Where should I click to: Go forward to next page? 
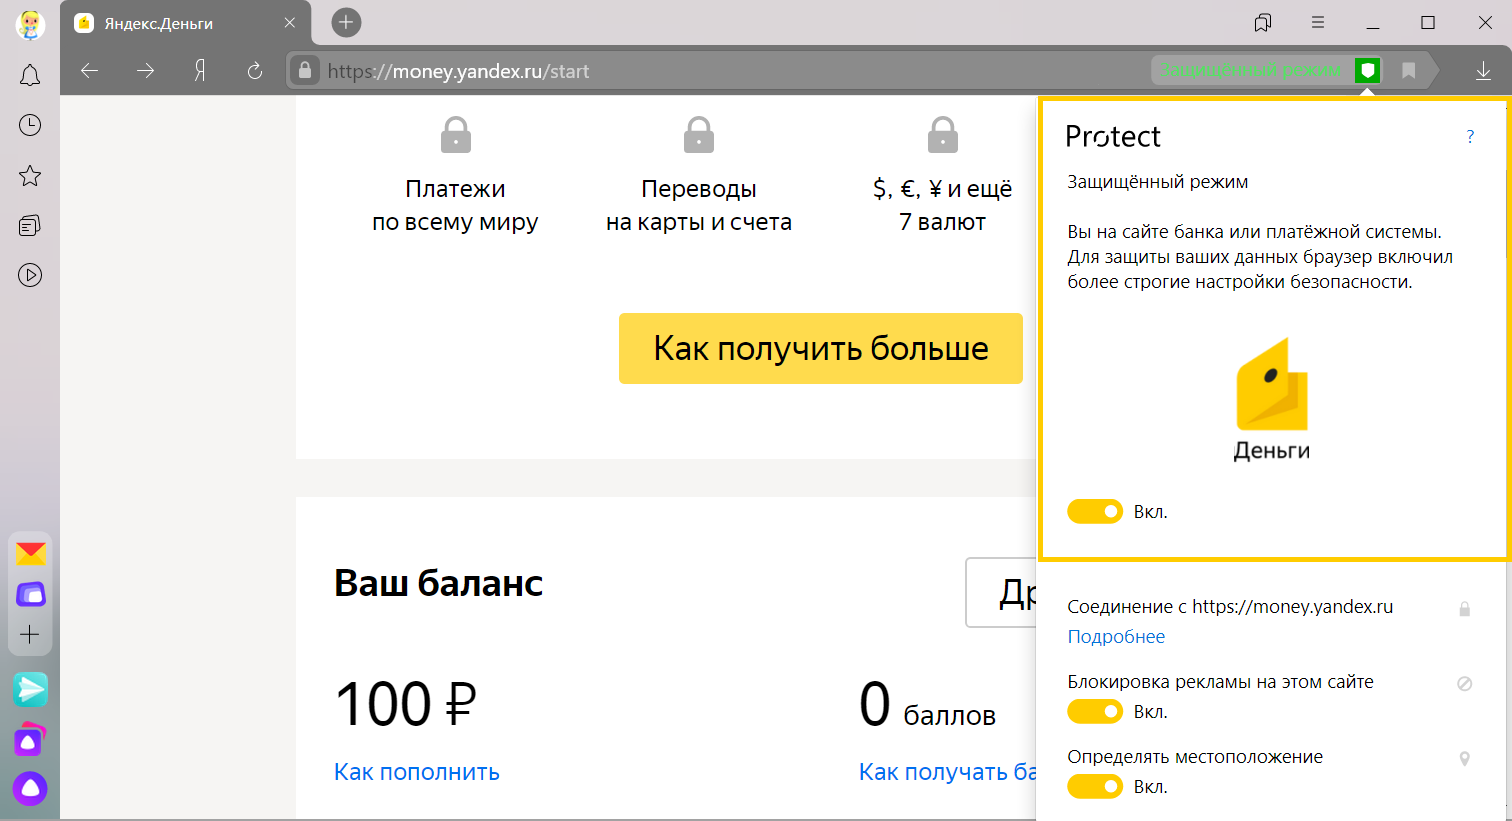[146, 70]
